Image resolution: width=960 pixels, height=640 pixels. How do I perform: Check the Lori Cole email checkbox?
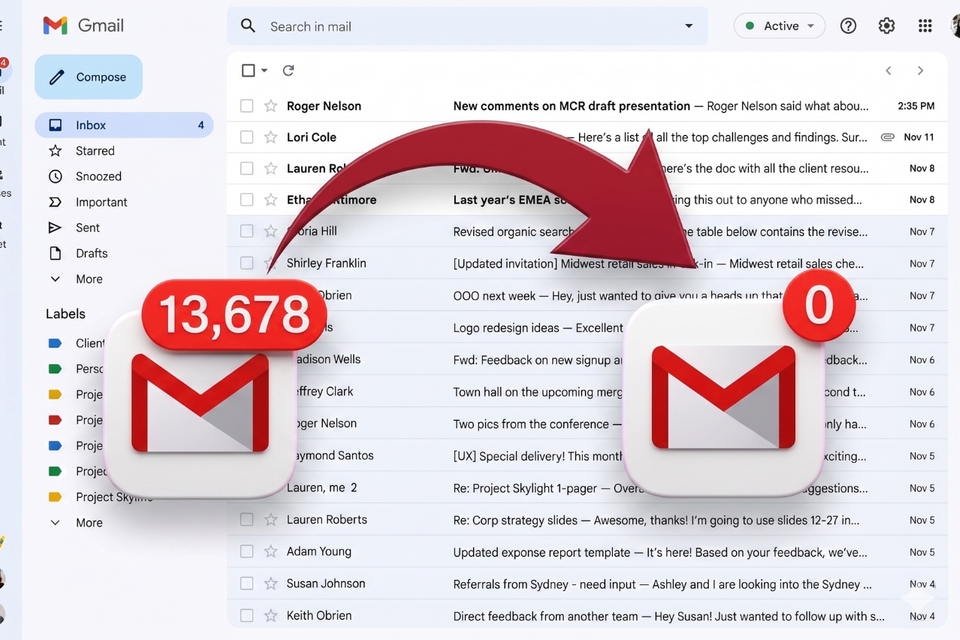click(247, 137)
